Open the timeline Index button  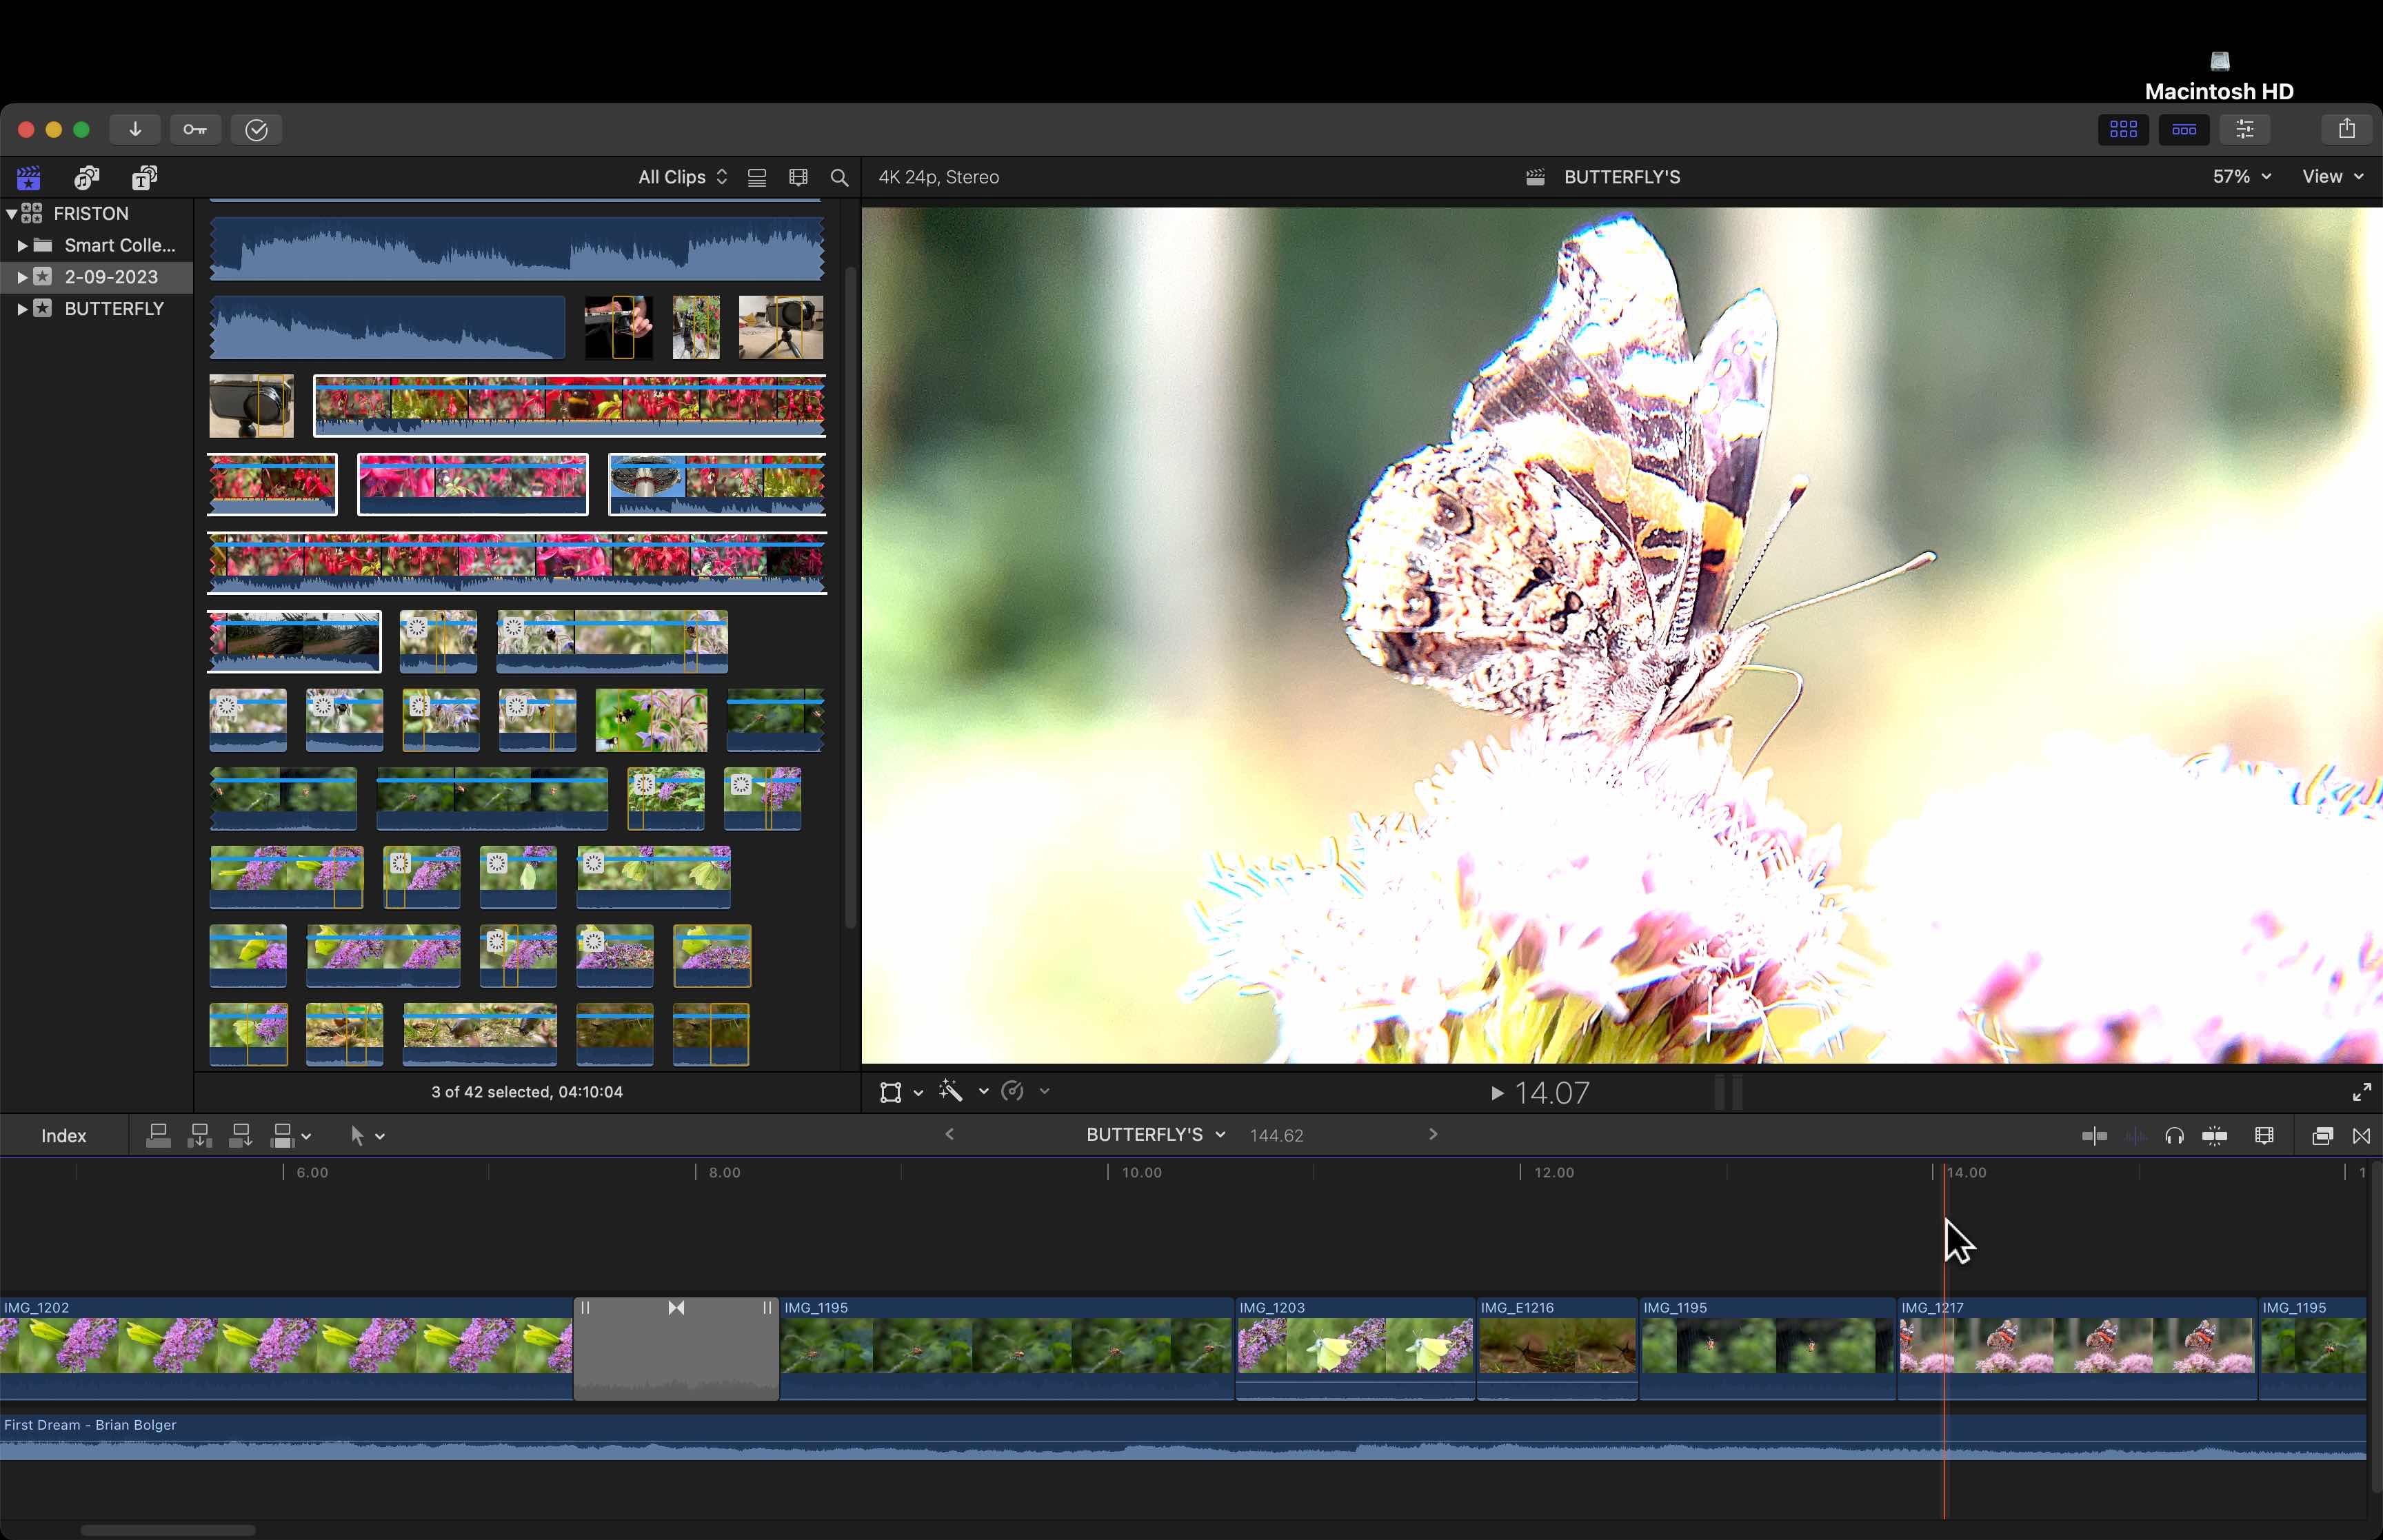click(63, 1135)
